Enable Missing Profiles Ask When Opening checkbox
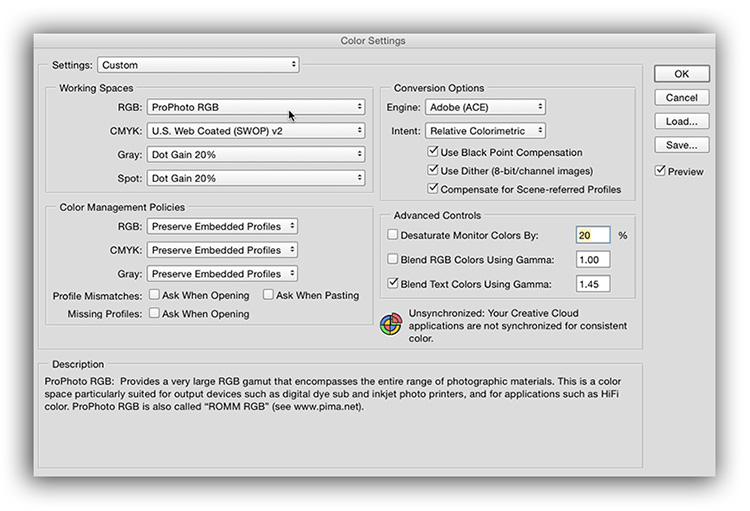The height and width of the screenshot is (511, 750). [x=154, y=313]
